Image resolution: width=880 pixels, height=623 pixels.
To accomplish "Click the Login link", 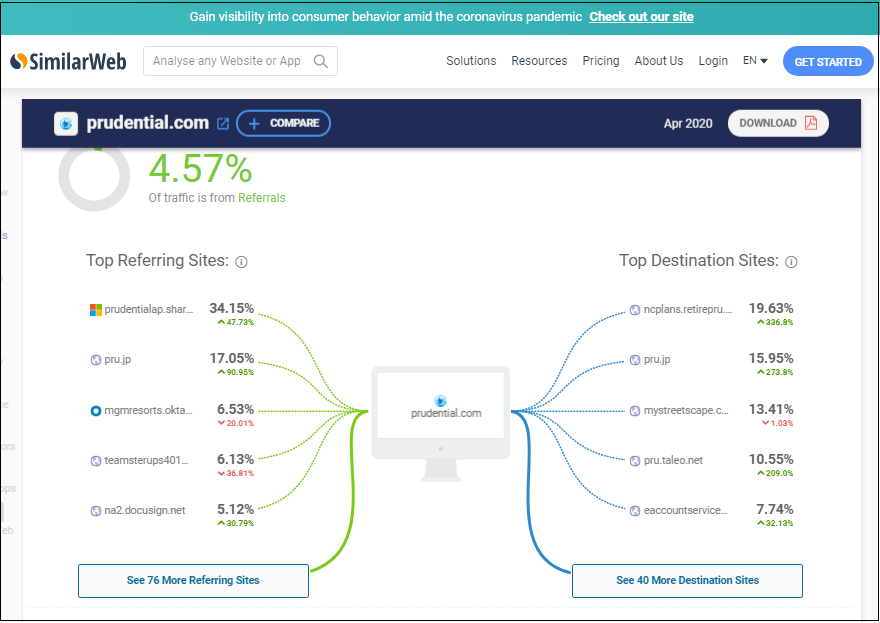I will (713, 61).
